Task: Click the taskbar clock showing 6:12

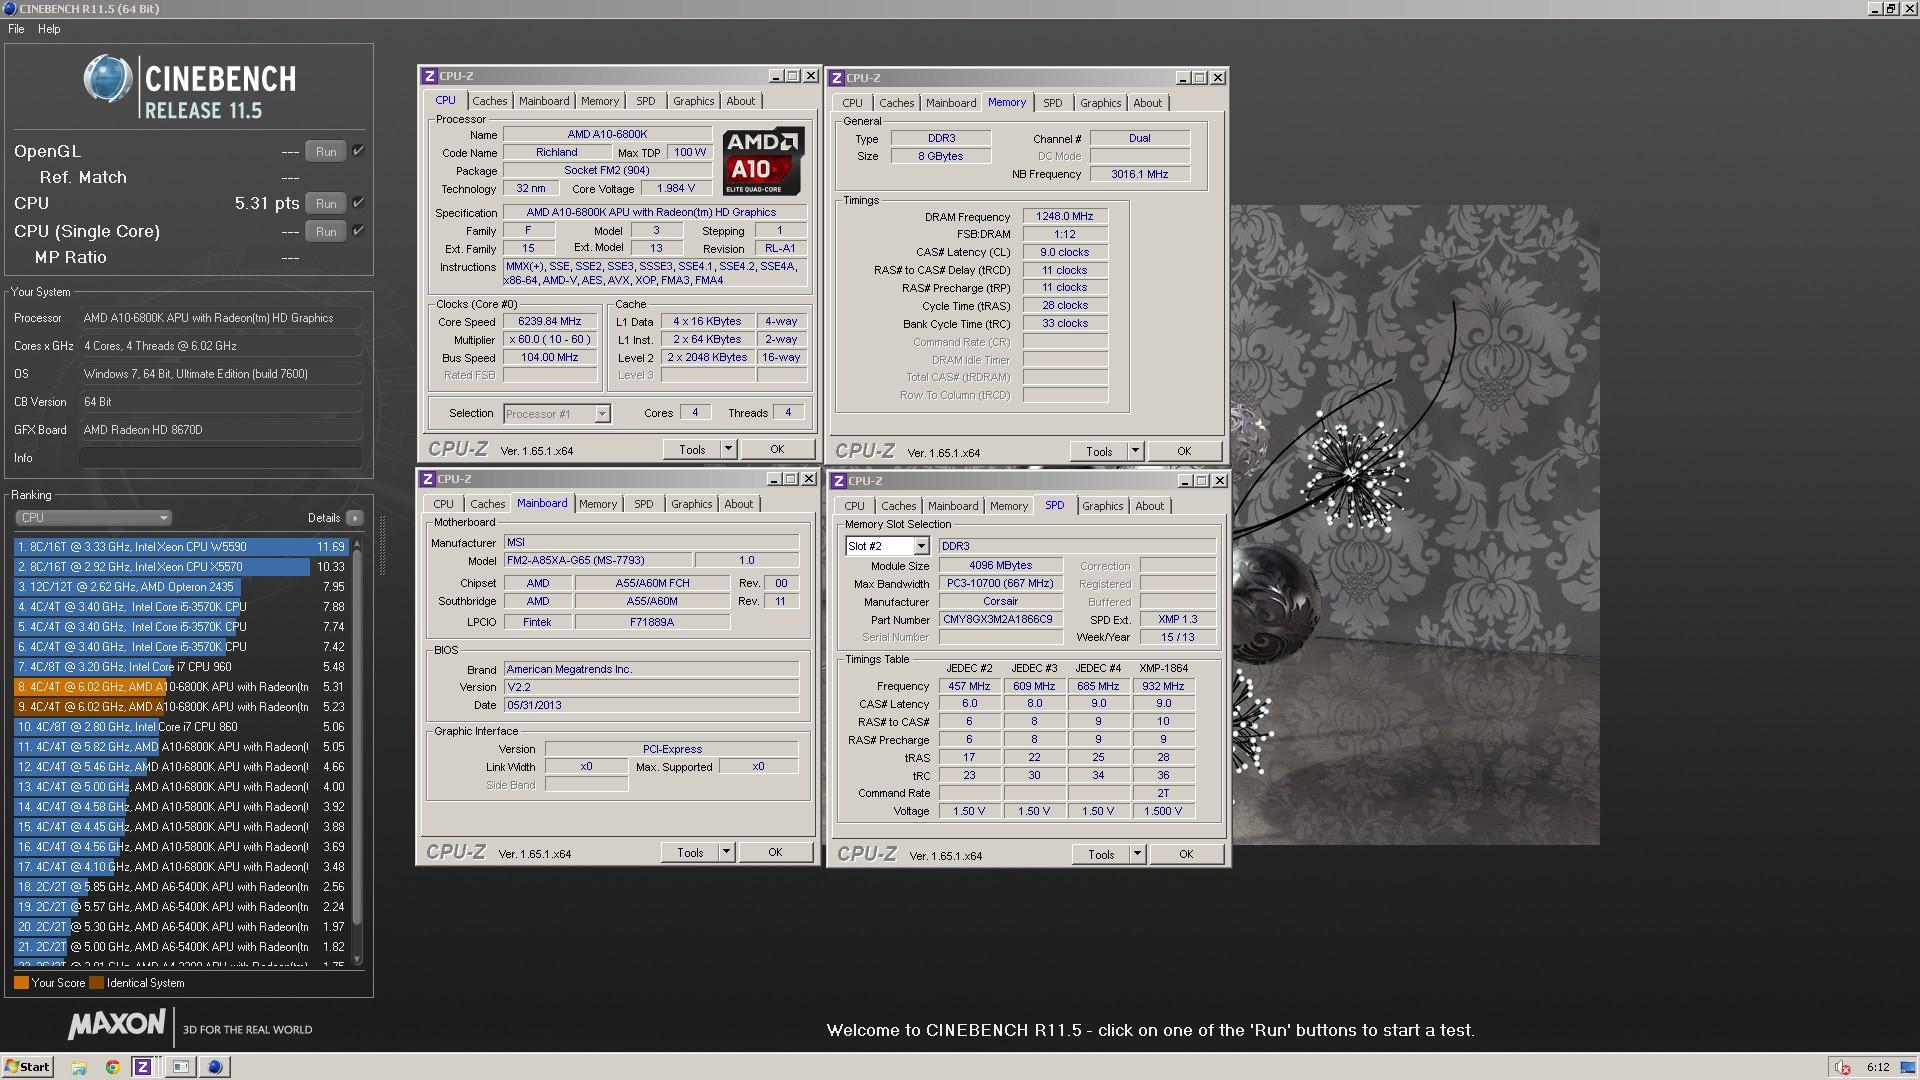Action: click(x=1878, y=1067)
